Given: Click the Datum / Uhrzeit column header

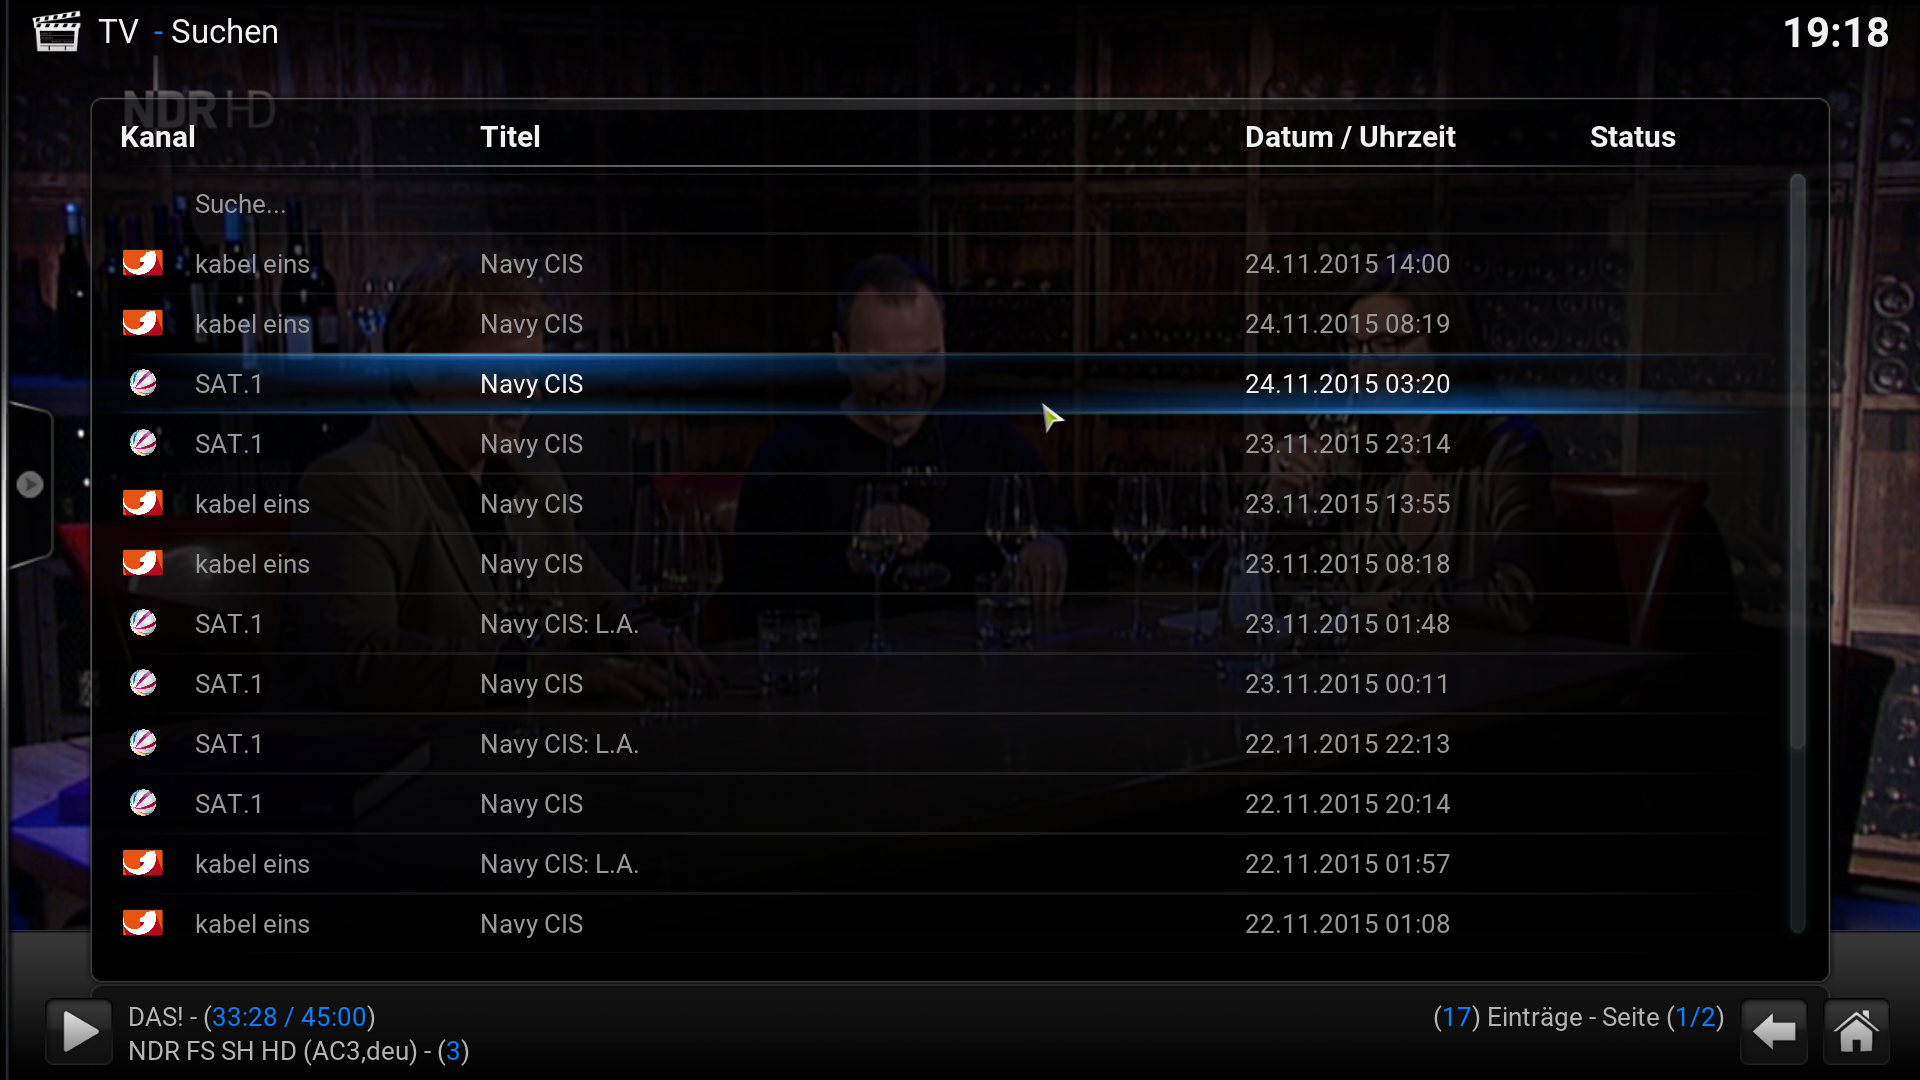Looking at the screenshot, I should pyautogui.click(x=1350, y=137).
